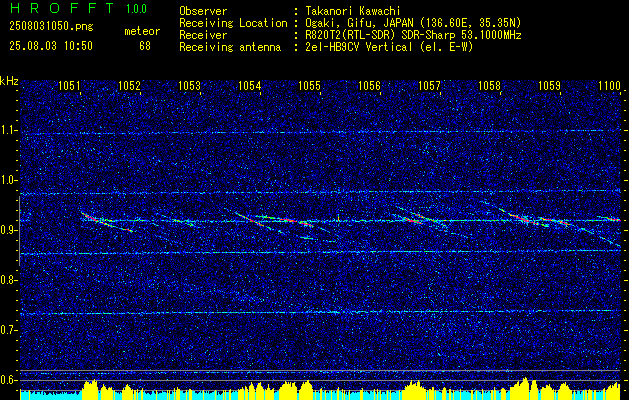
Task: Click the Receiver label
Action: click(x=203, y=35)
